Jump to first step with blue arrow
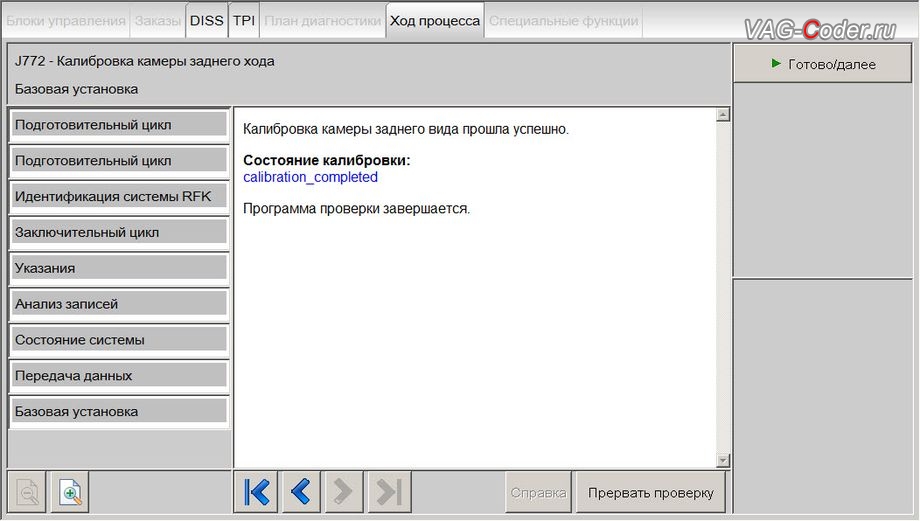This screenshot has height=521, width=920. (256, 492)
